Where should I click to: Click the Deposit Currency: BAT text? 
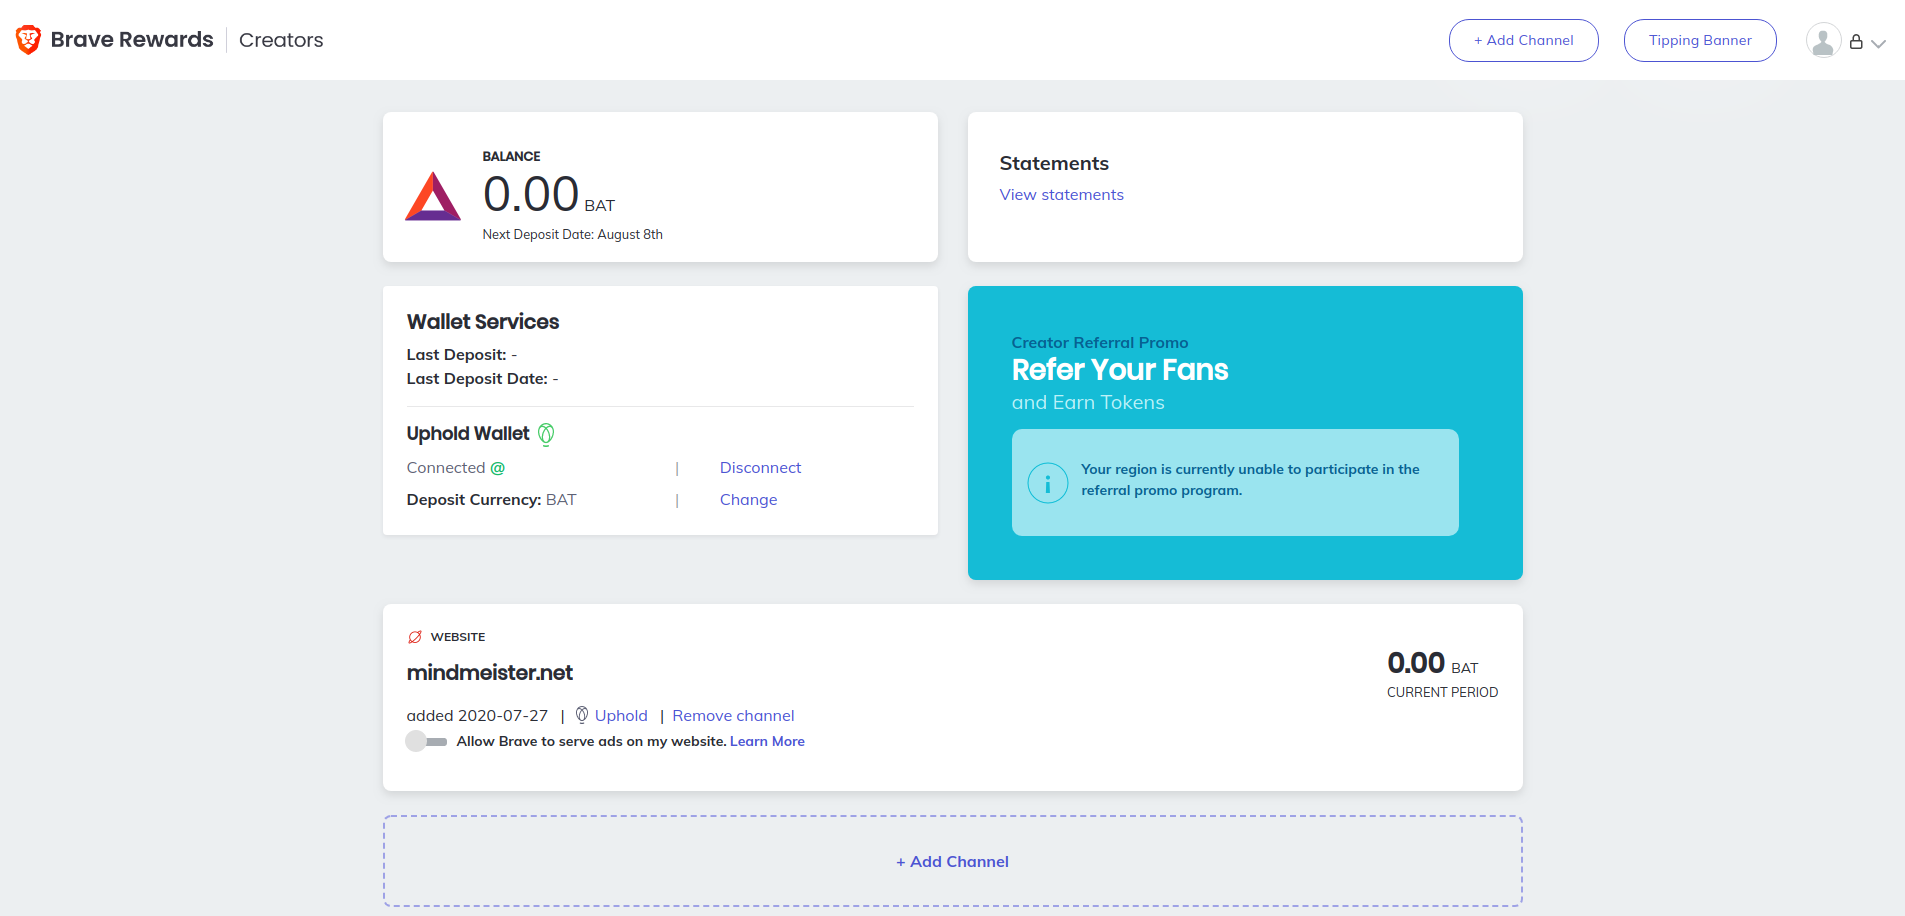click(x=491, y=500)
